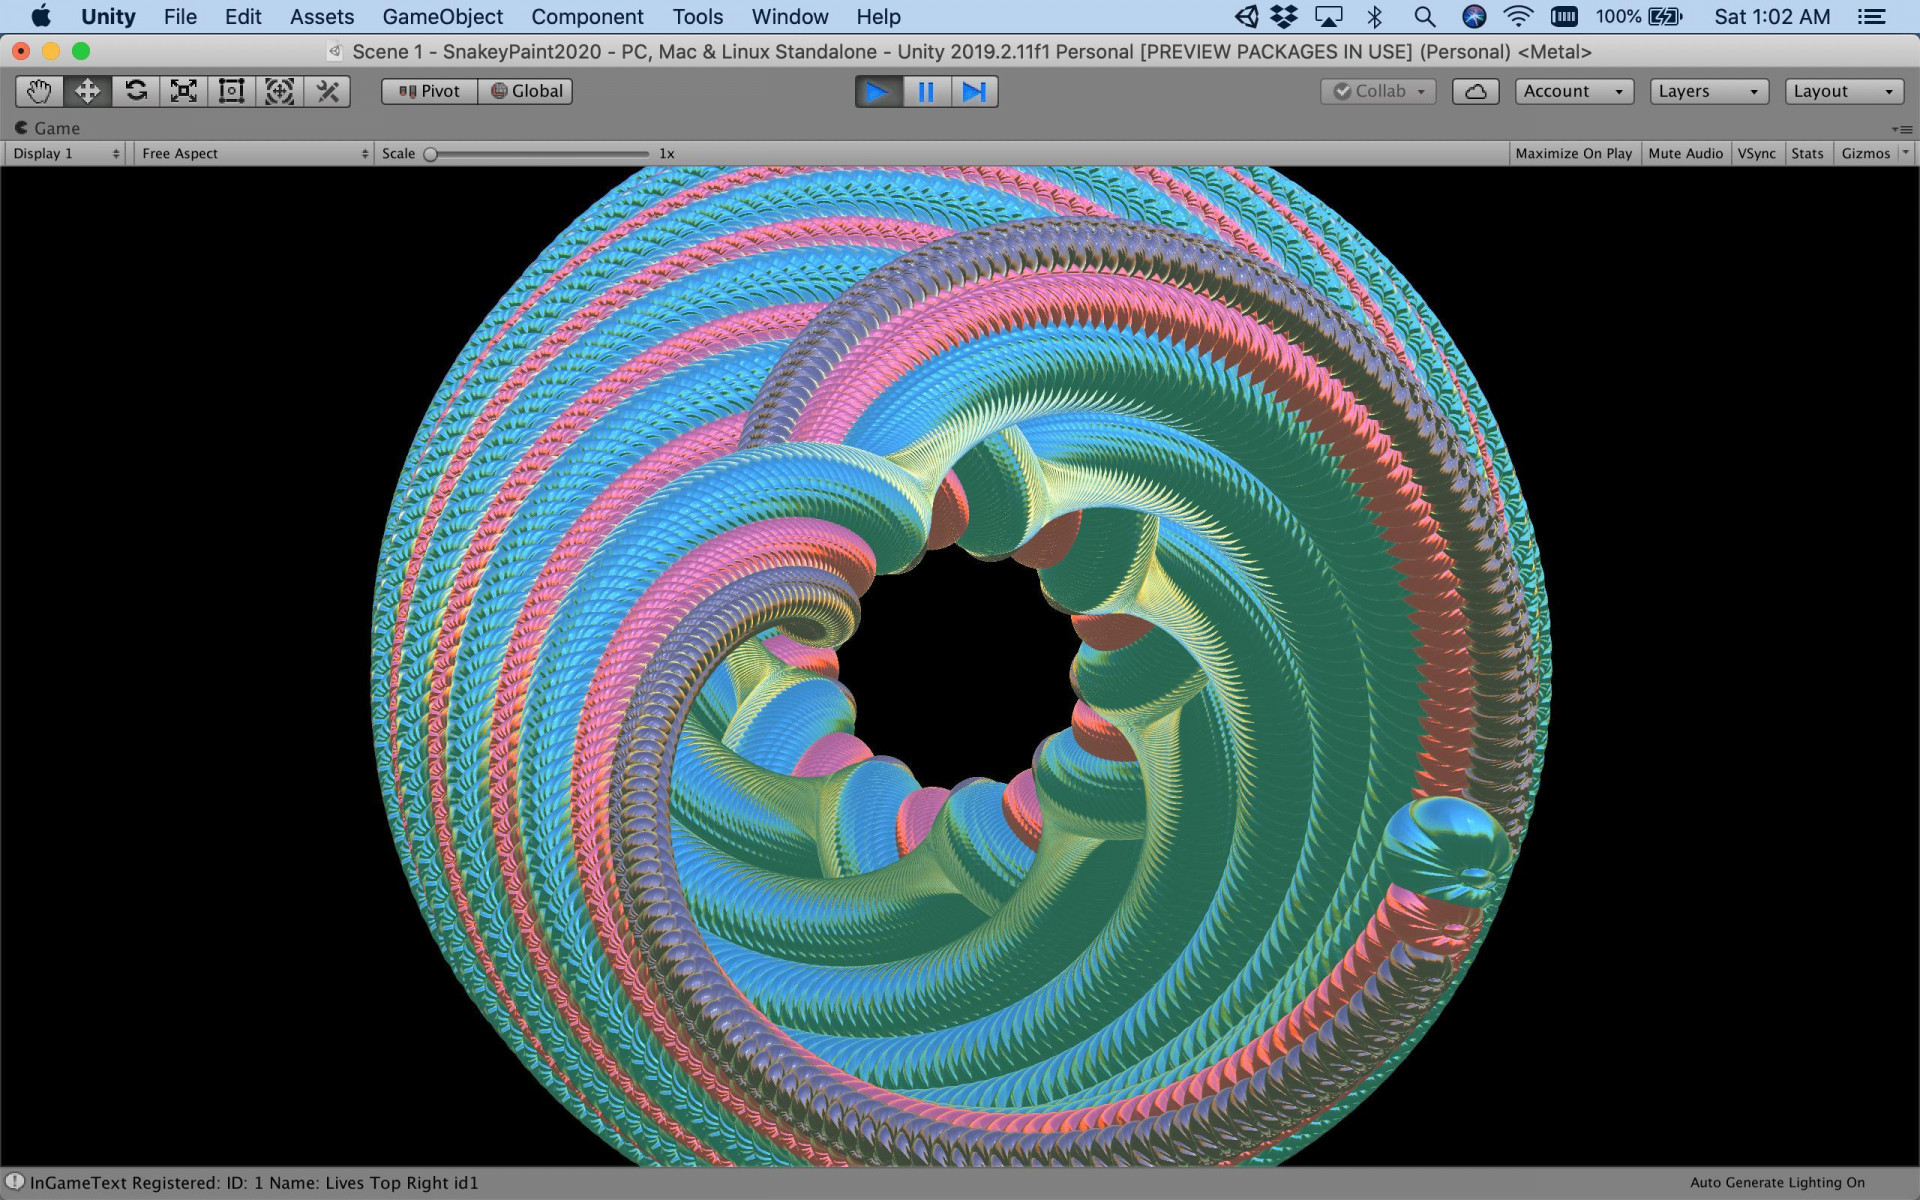Toggle Global handle rotation
This screenshot has height=1200, width=1920.
click(x=525, y=91)
